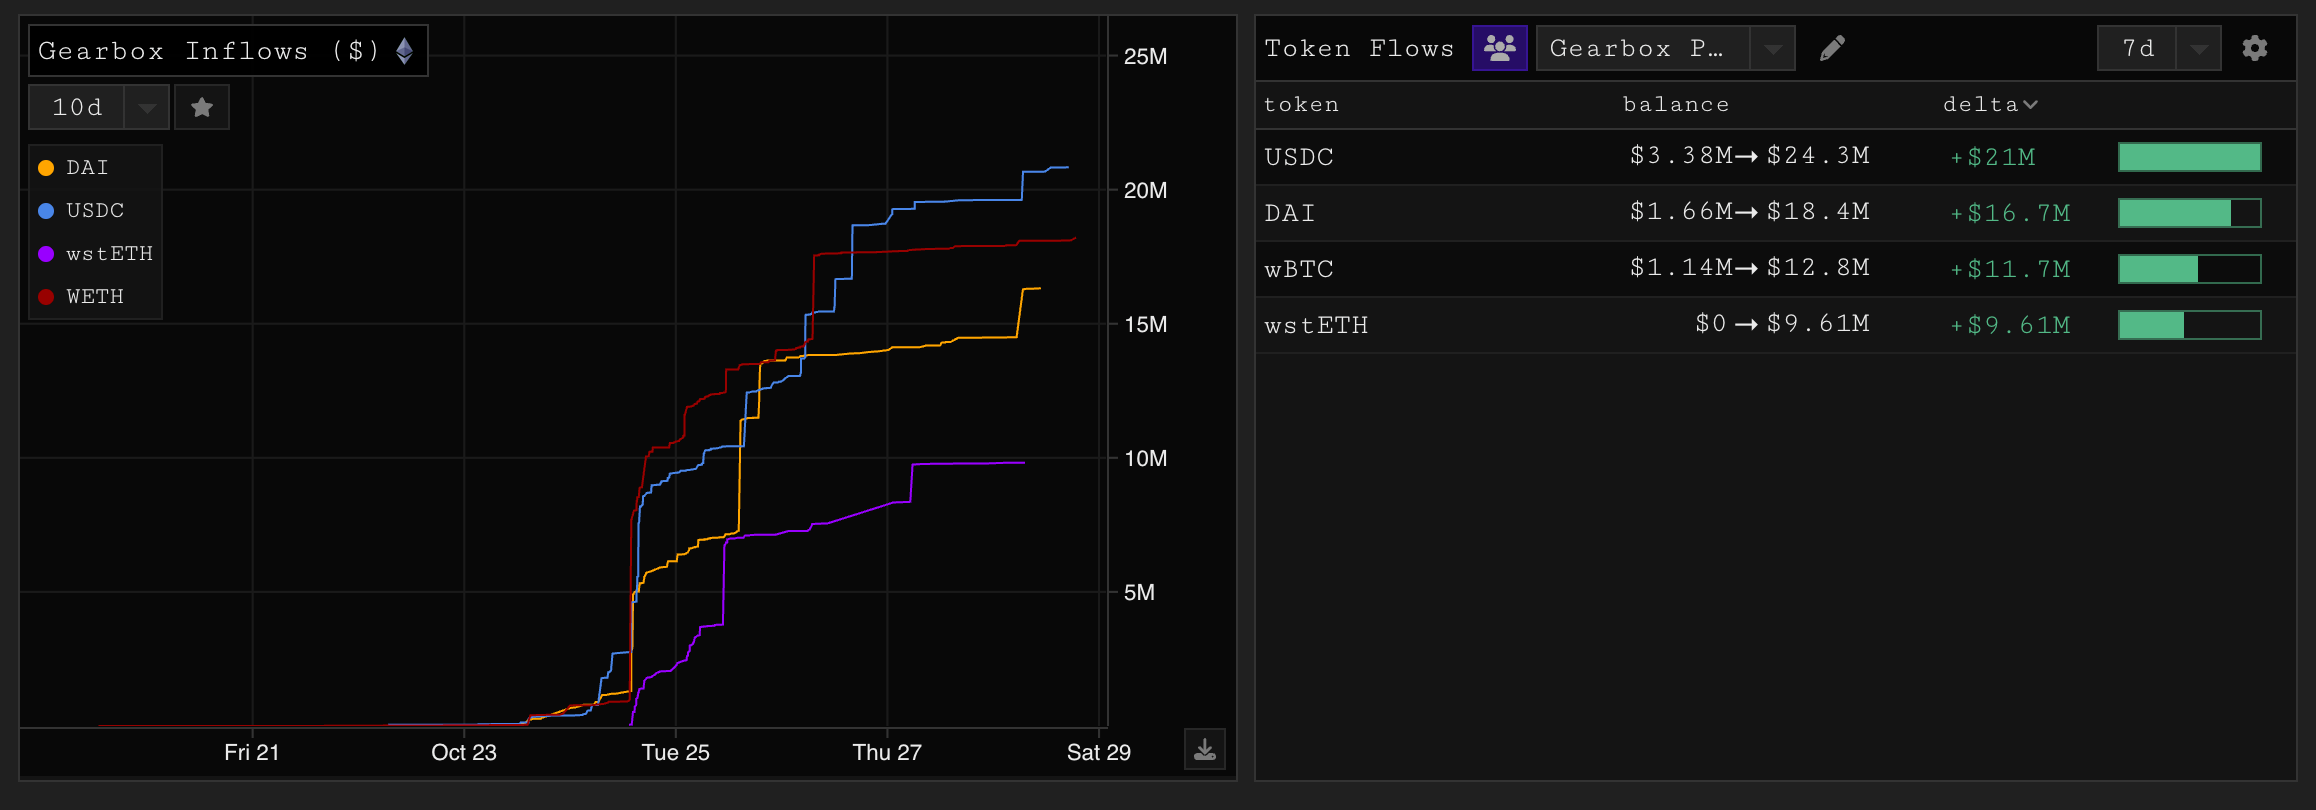This screenshot has height=810, width=2316.
Task: Edit the entity with the pencil icon
Action: tap(1832, 48)
